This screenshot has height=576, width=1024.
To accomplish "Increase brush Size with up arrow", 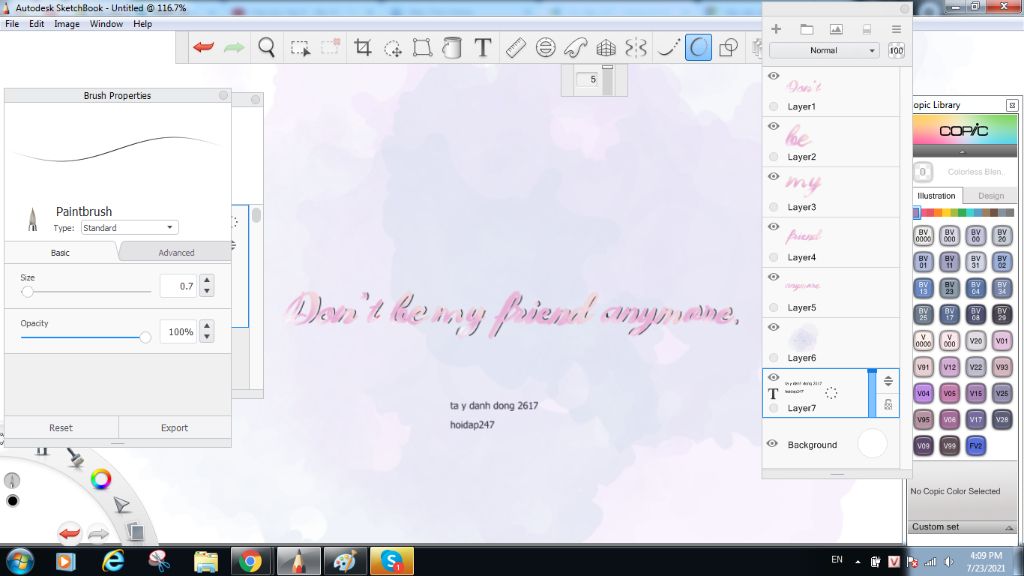I will (x=206, y=280).
